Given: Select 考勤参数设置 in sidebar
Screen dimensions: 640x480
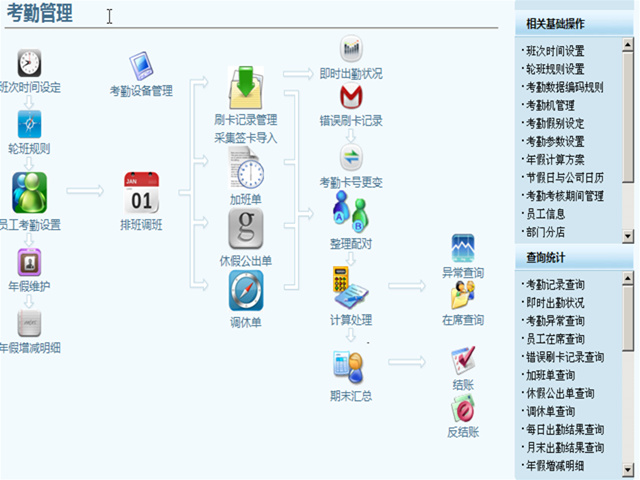Looking at the screenshot, I should (555, 141).
